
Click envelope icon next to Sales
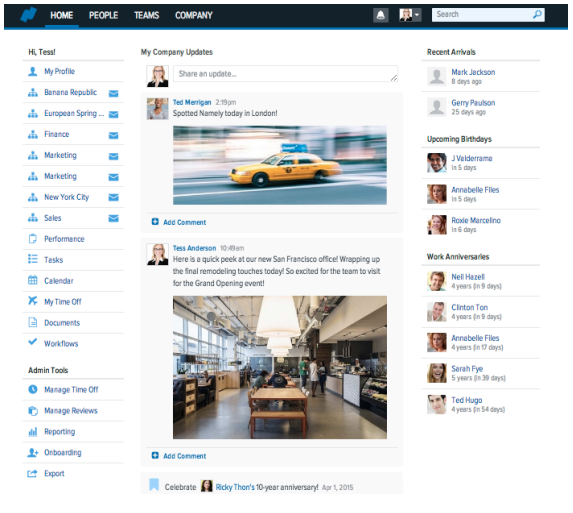click(114, 218)
